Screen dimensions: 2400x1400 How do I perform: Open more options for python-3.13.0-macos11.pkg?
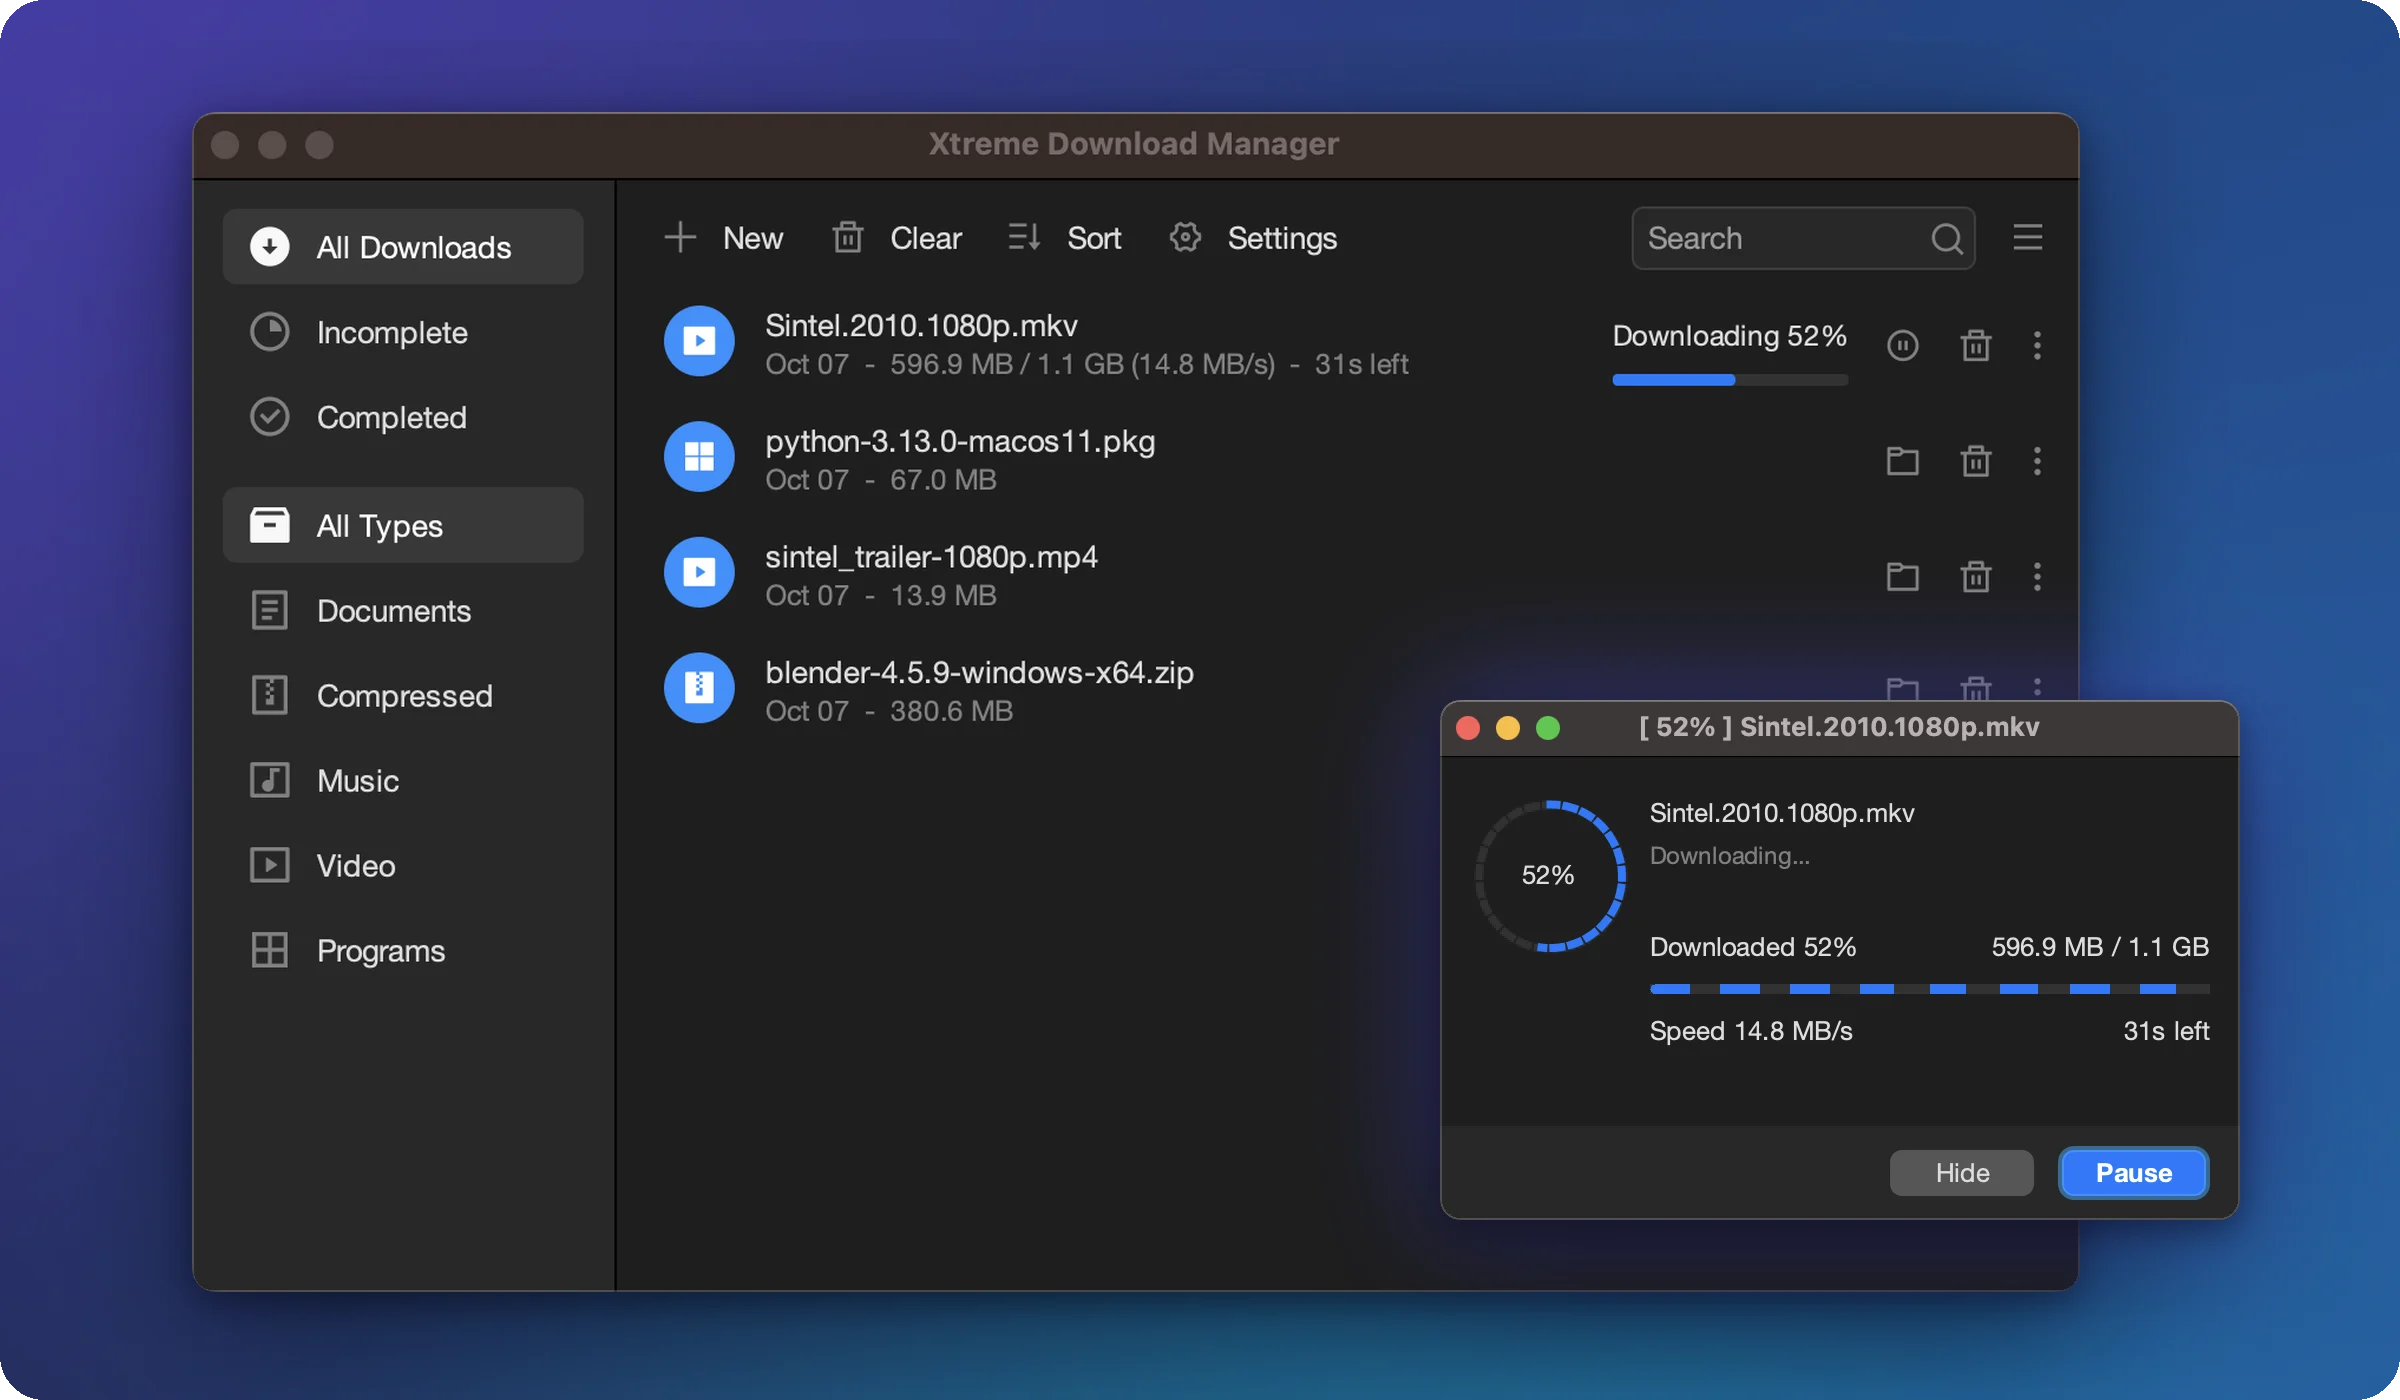(x=2037, y=461)
